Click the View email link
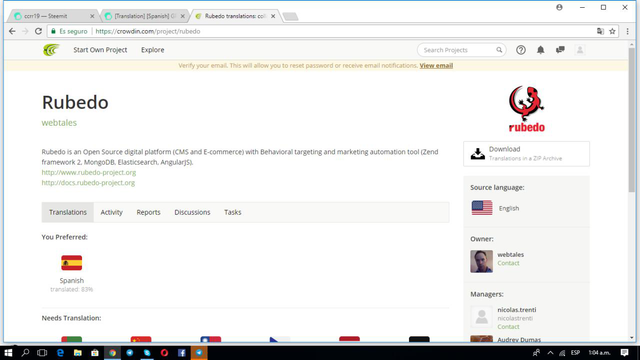640x360 pixels. 436,65
